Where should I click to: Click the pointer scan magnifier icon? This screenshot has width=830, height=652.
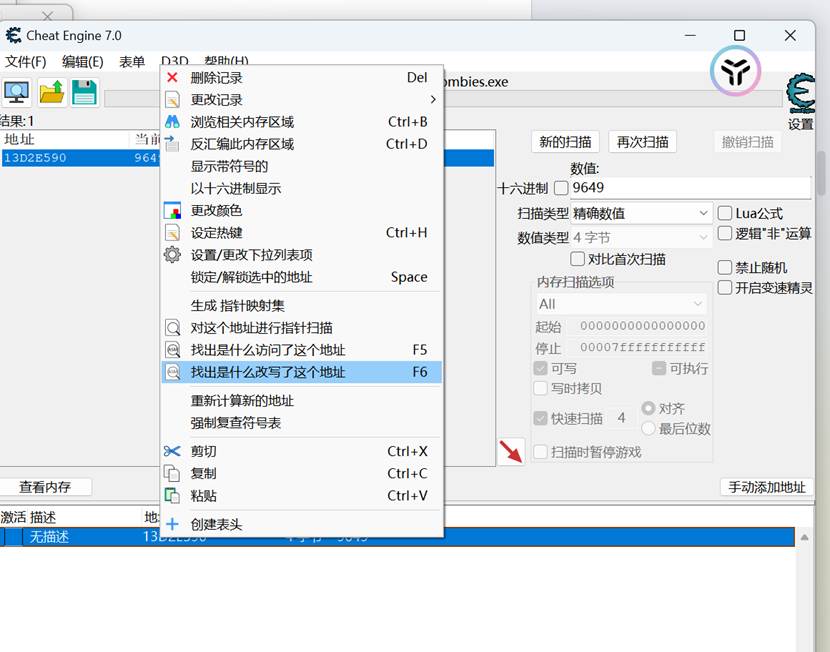173,328
